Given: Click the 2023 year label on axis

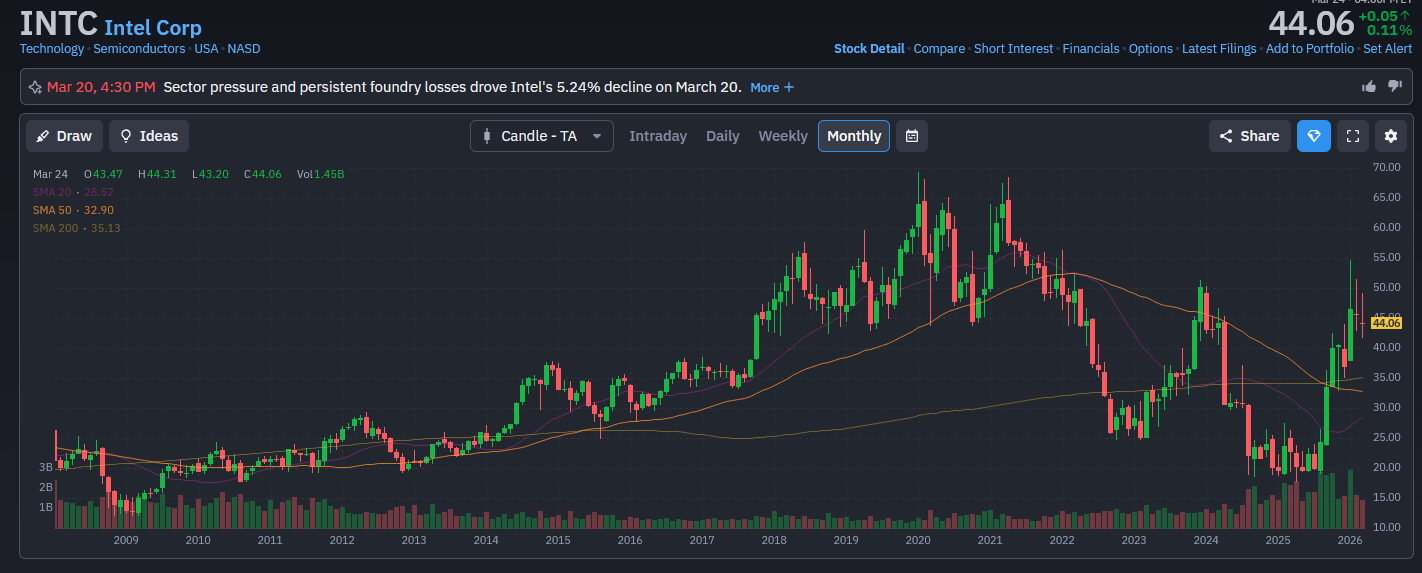Looking at the screenshot, I should click(1134, 540).
